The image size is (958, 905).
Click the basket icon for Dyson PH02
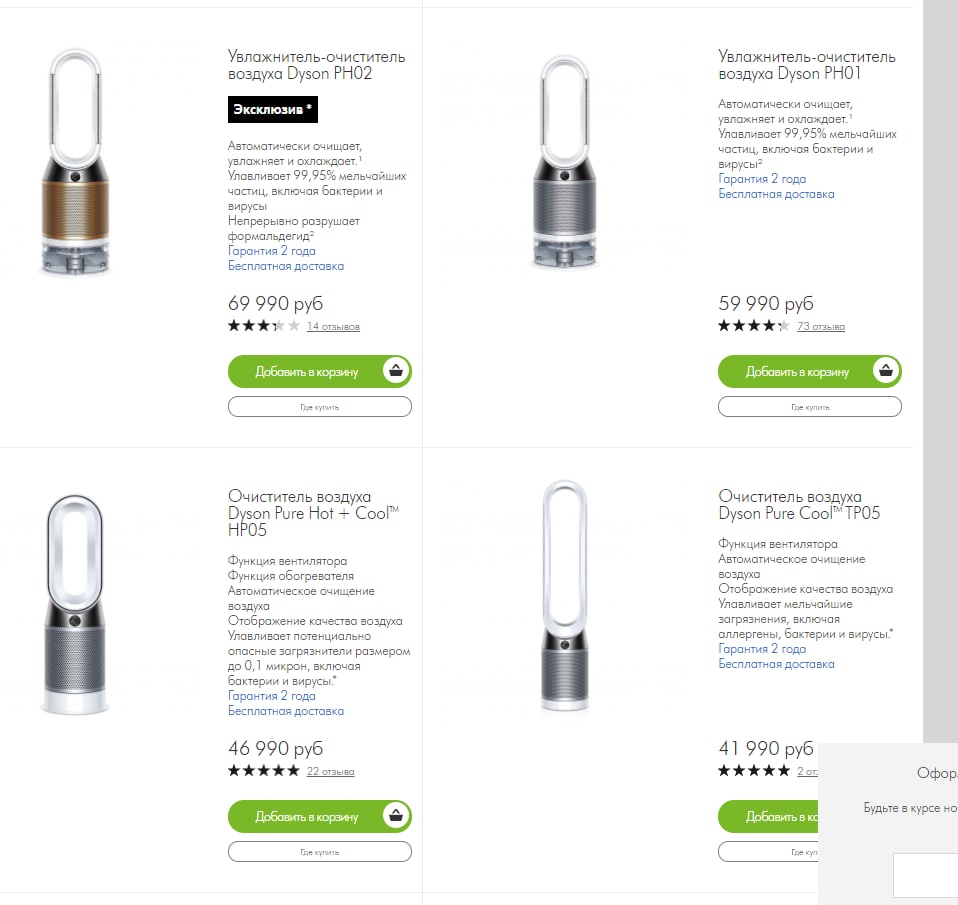click(x=396, y=371)
